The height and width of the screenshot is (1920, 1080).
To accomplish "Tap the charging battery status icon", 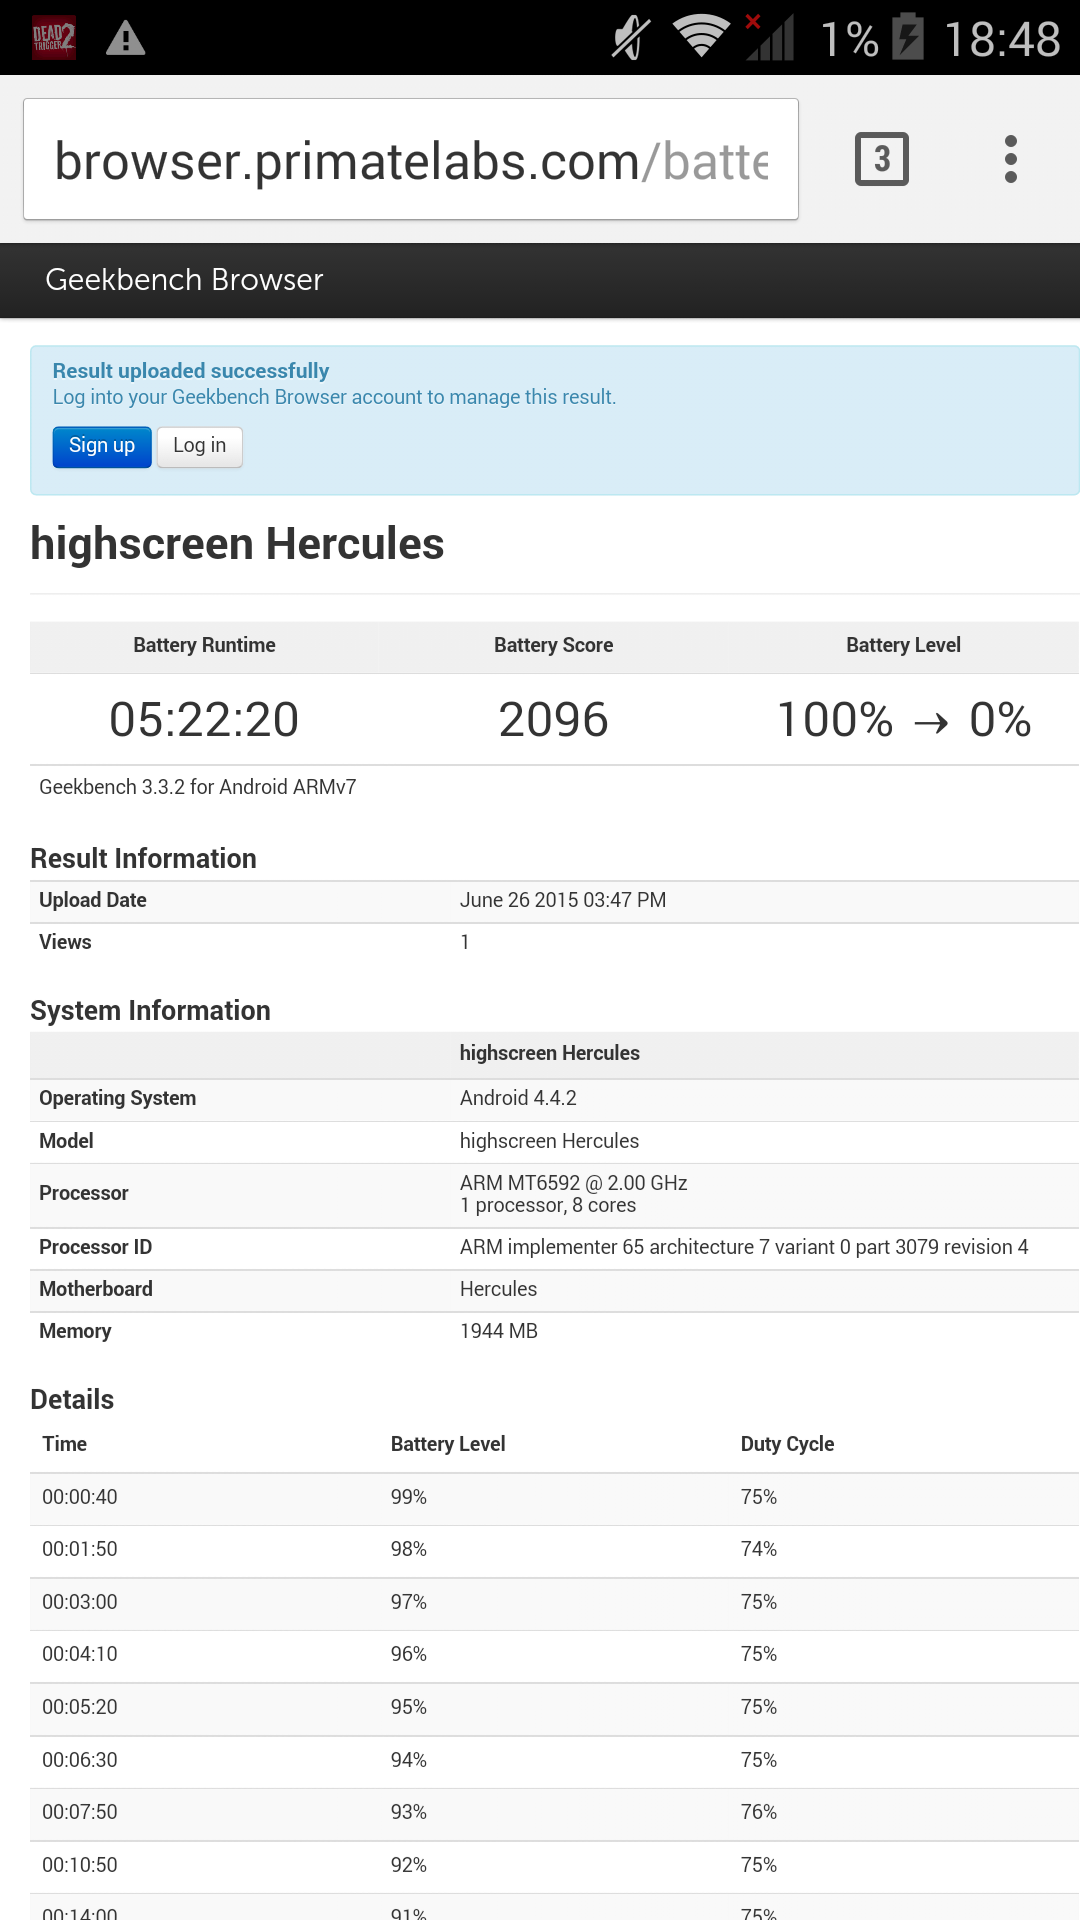I will point(908,37).
